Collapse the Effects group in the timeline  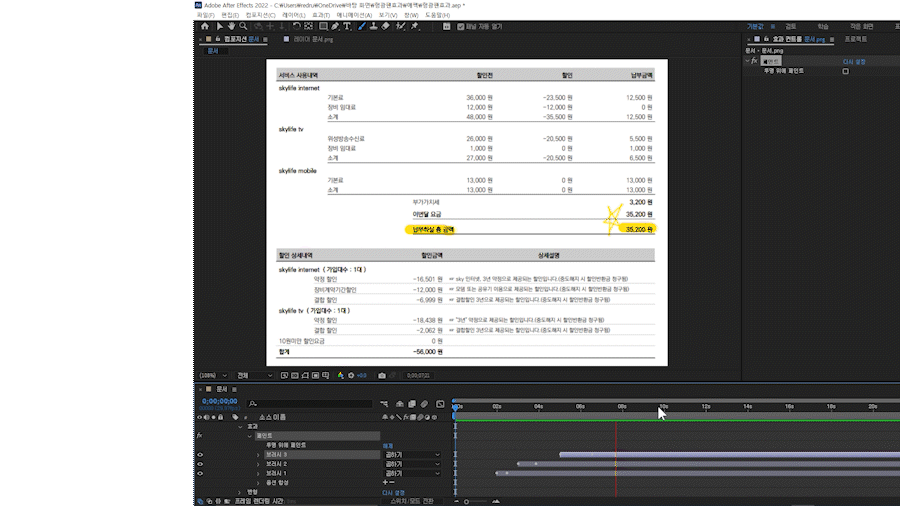(240, 427)
